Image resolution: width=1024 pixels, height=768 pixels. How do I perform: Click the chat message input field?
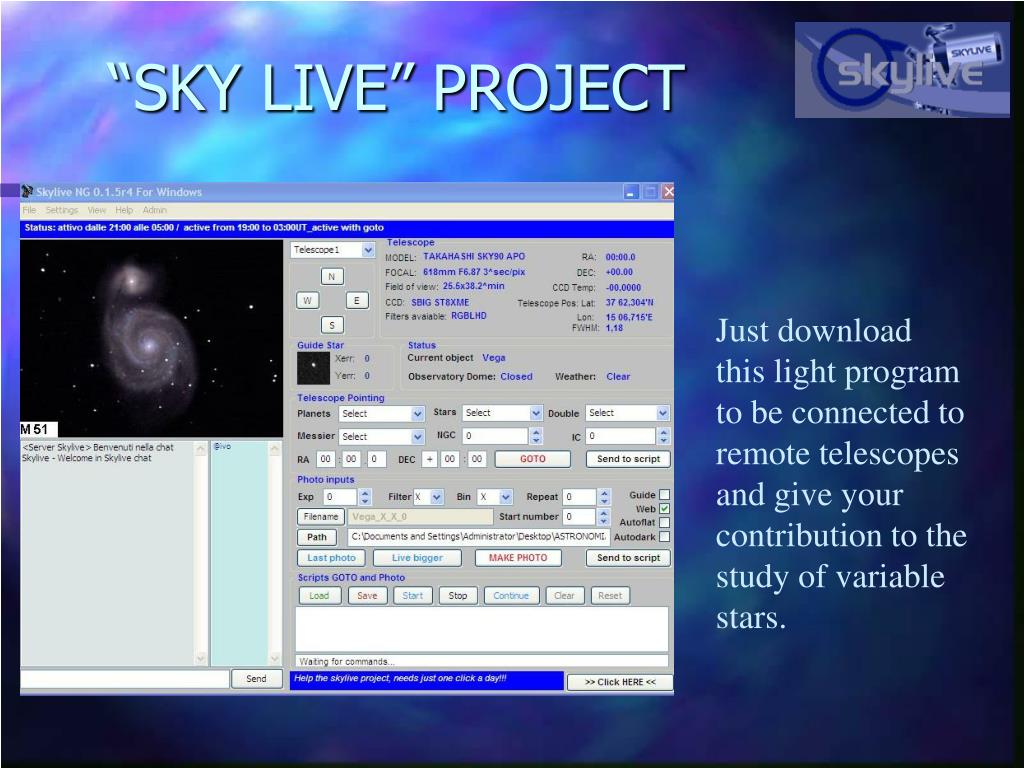coord(125,679)
